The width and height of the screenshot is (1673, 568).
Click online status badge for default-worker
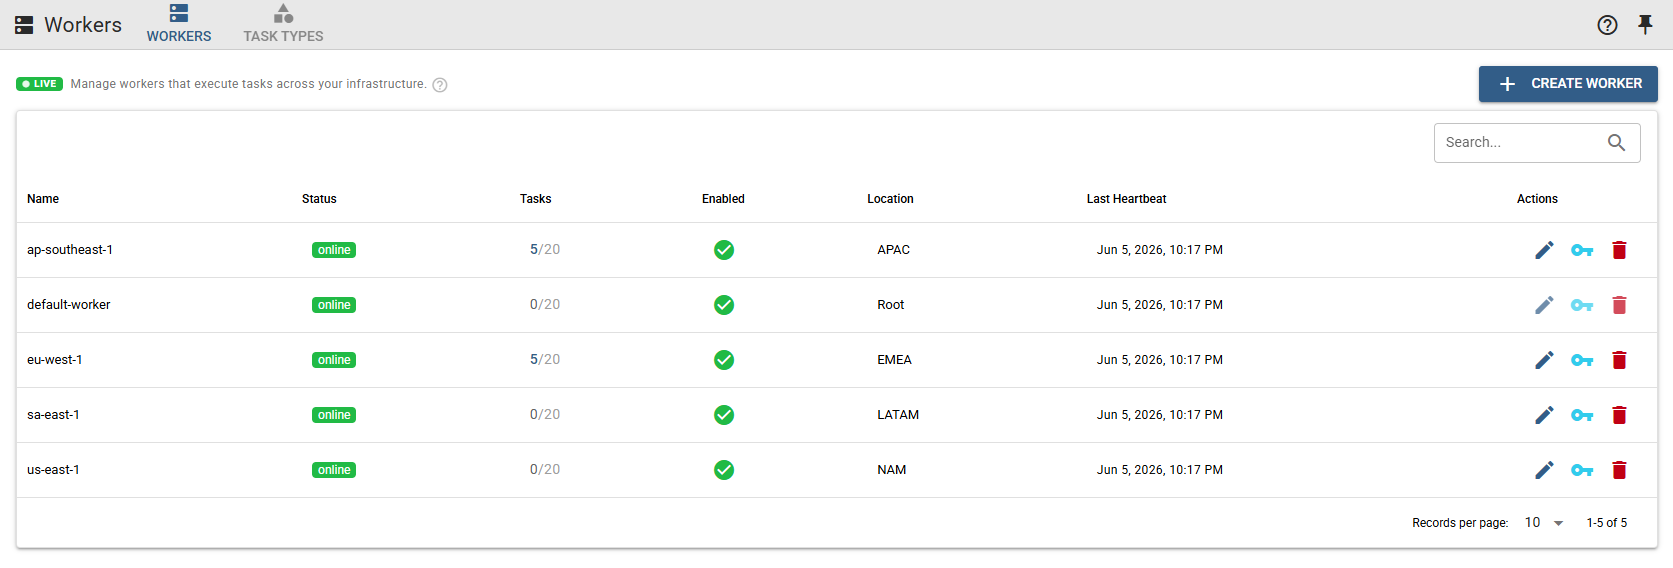[334, 305]
